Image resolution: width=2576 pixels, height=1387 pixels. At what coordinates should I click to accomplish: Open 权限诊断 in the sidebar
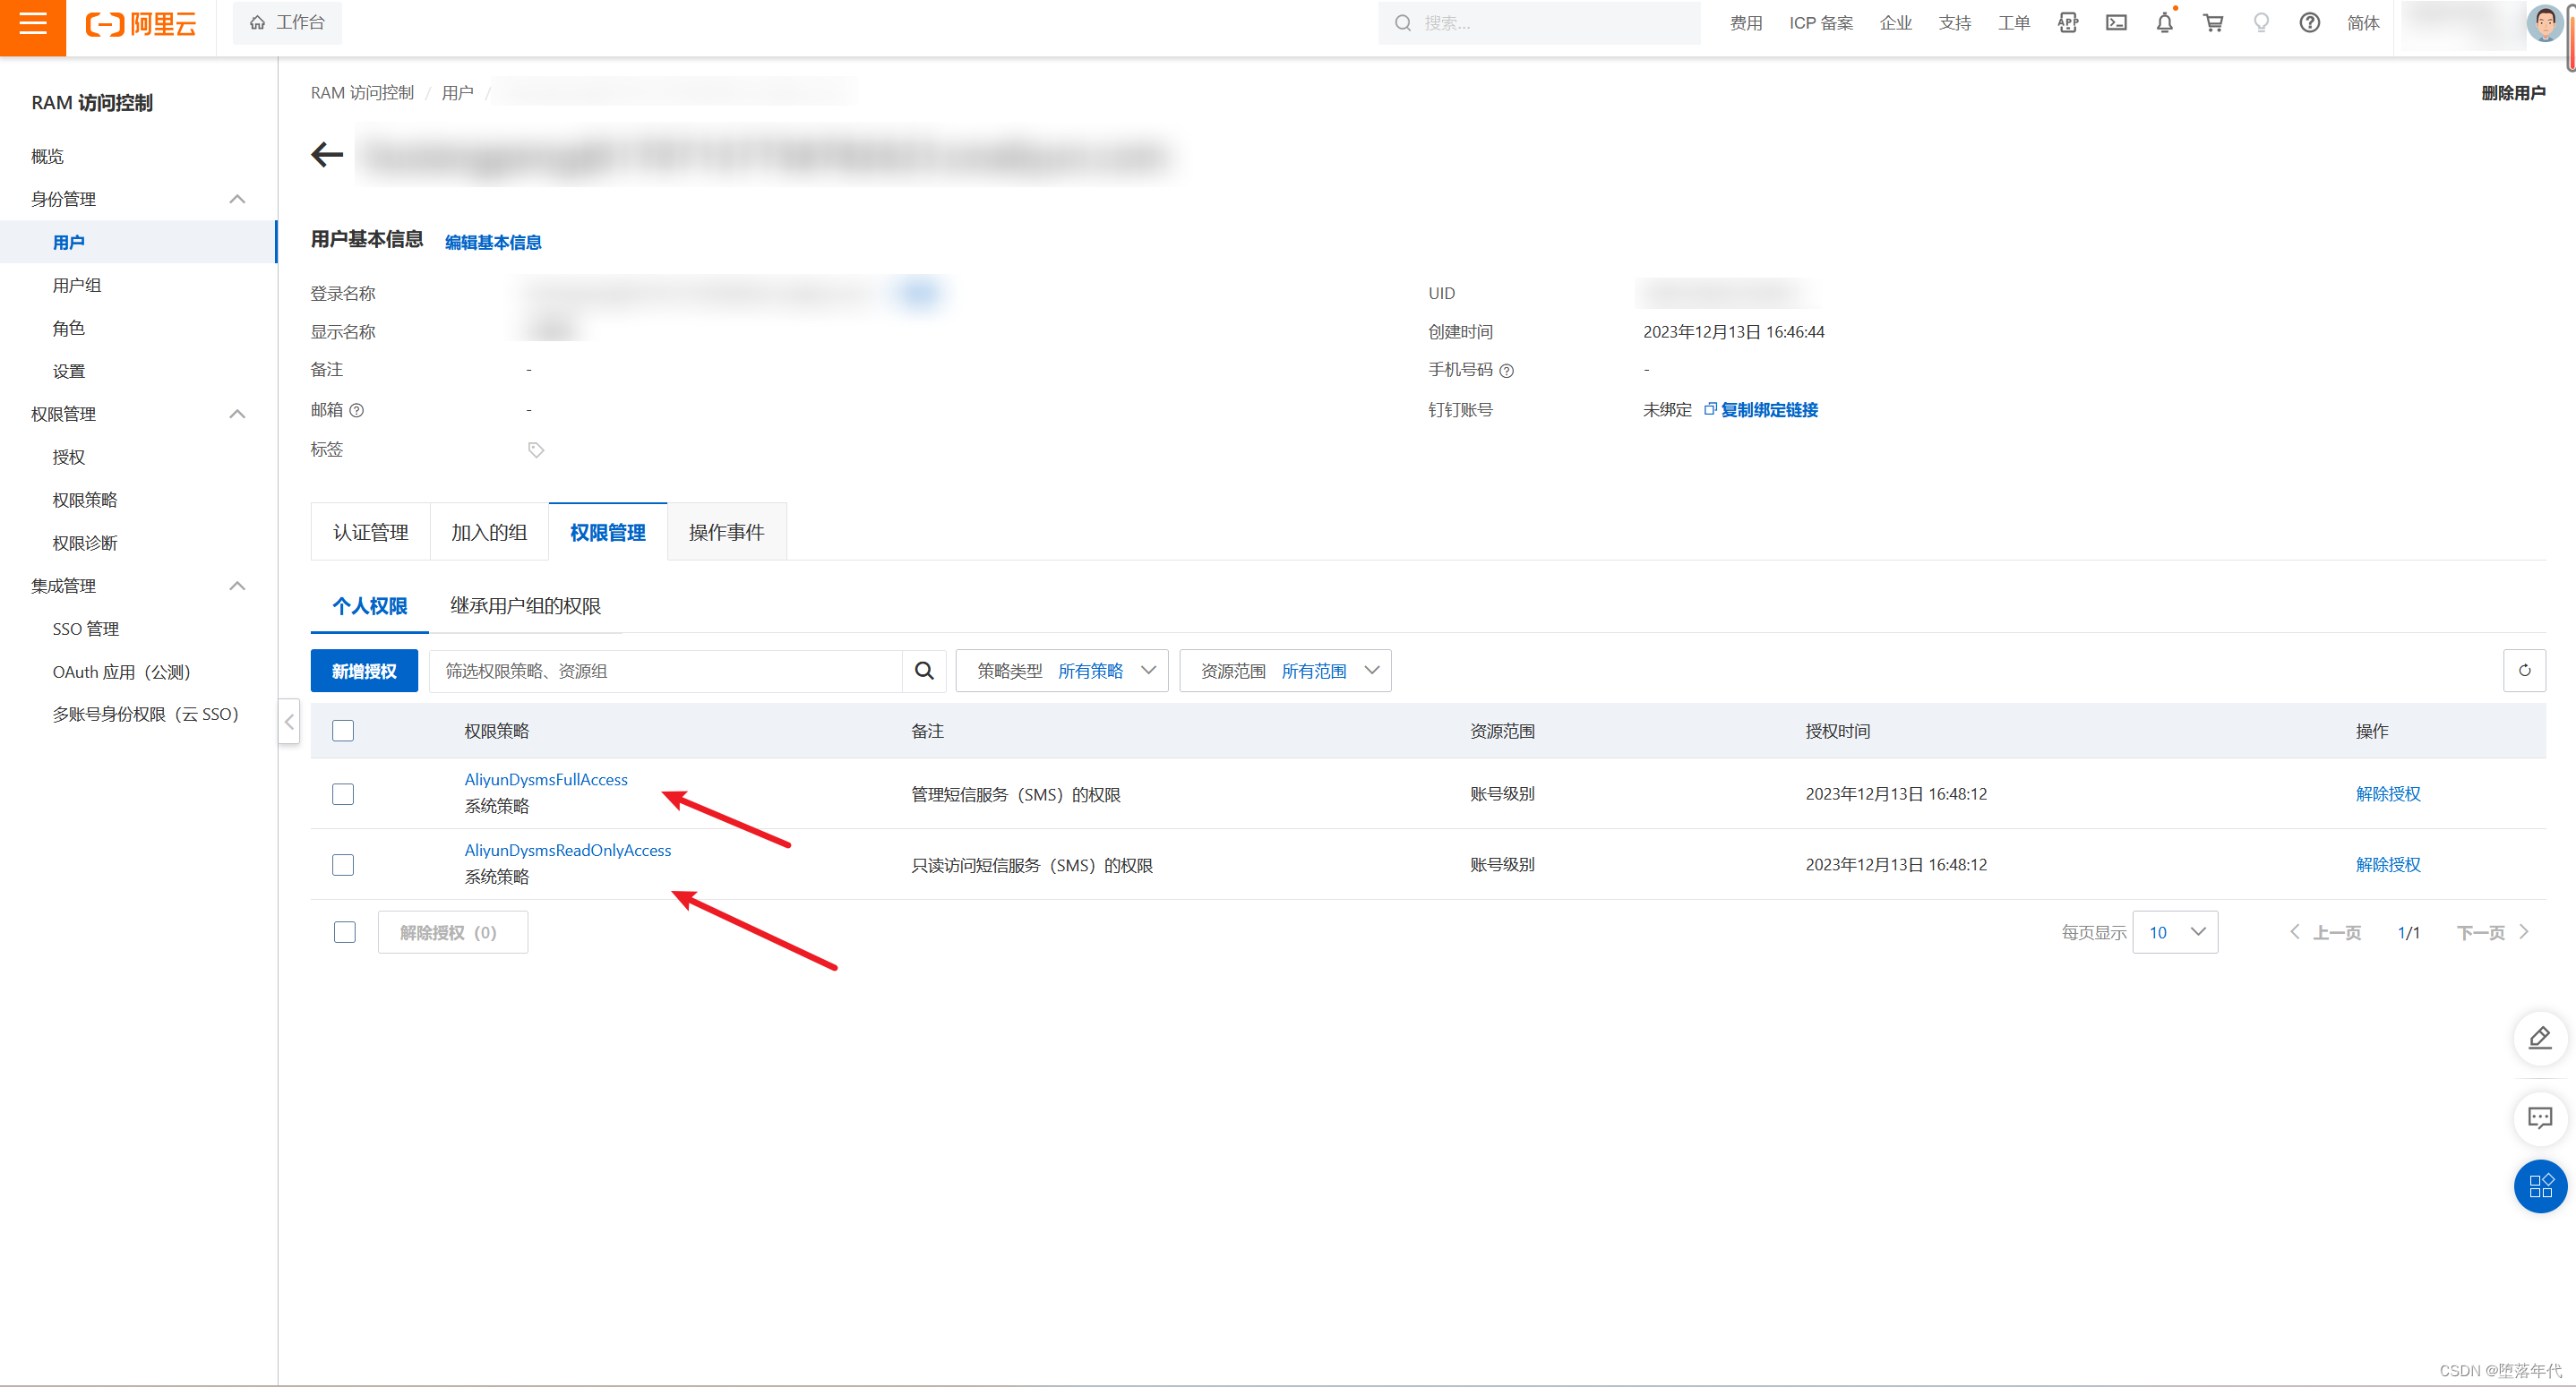click(x=85, y=543)
